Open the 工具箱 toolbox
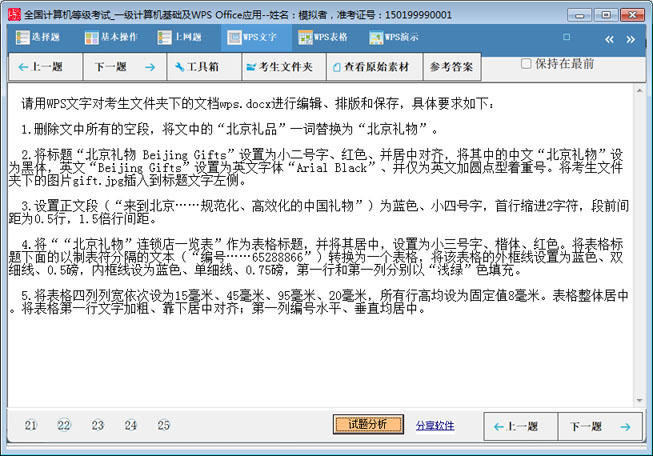 point(204,67)
